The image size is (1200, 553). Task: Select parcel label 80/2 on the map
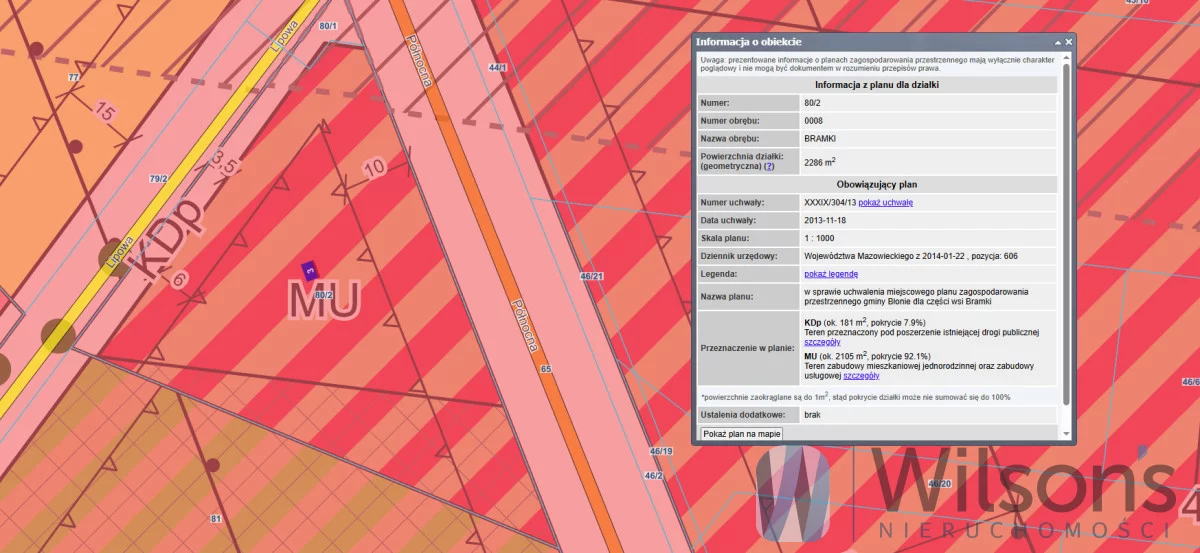tap(323, 295)
